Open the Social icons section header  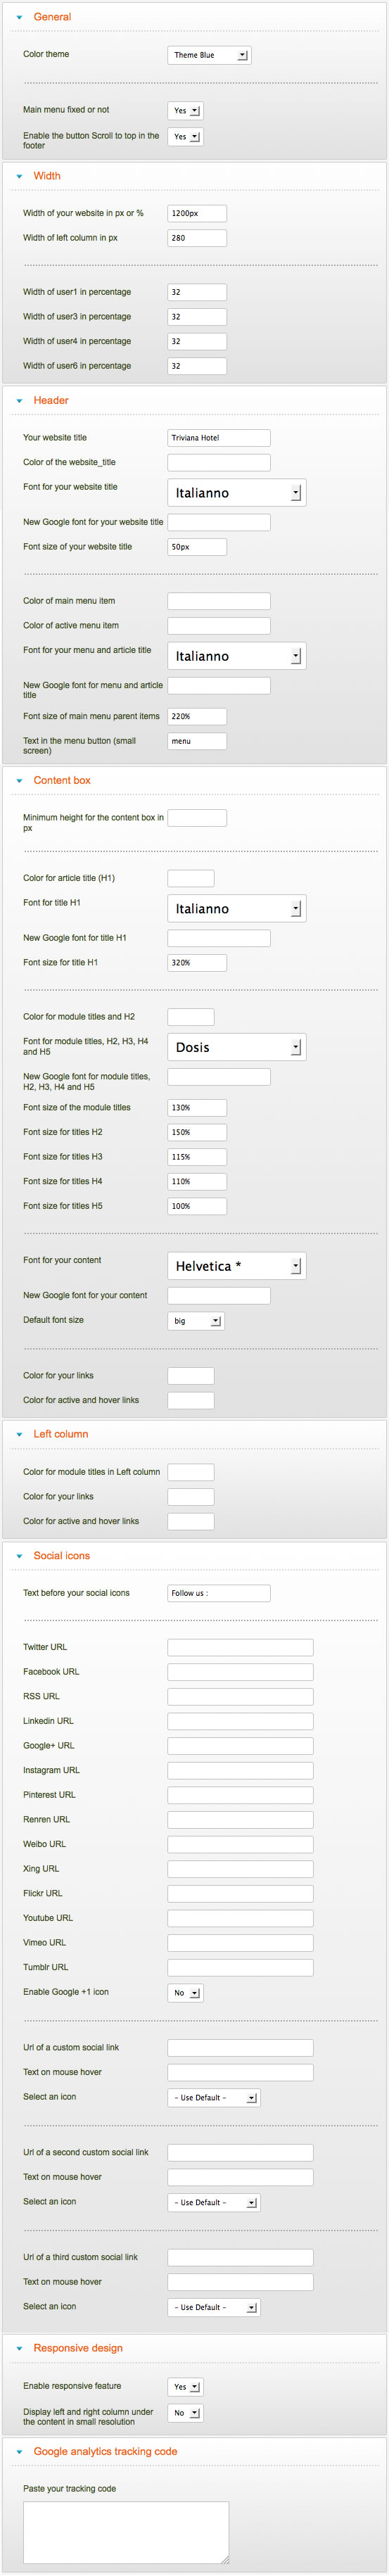(x=62, y=1556)
